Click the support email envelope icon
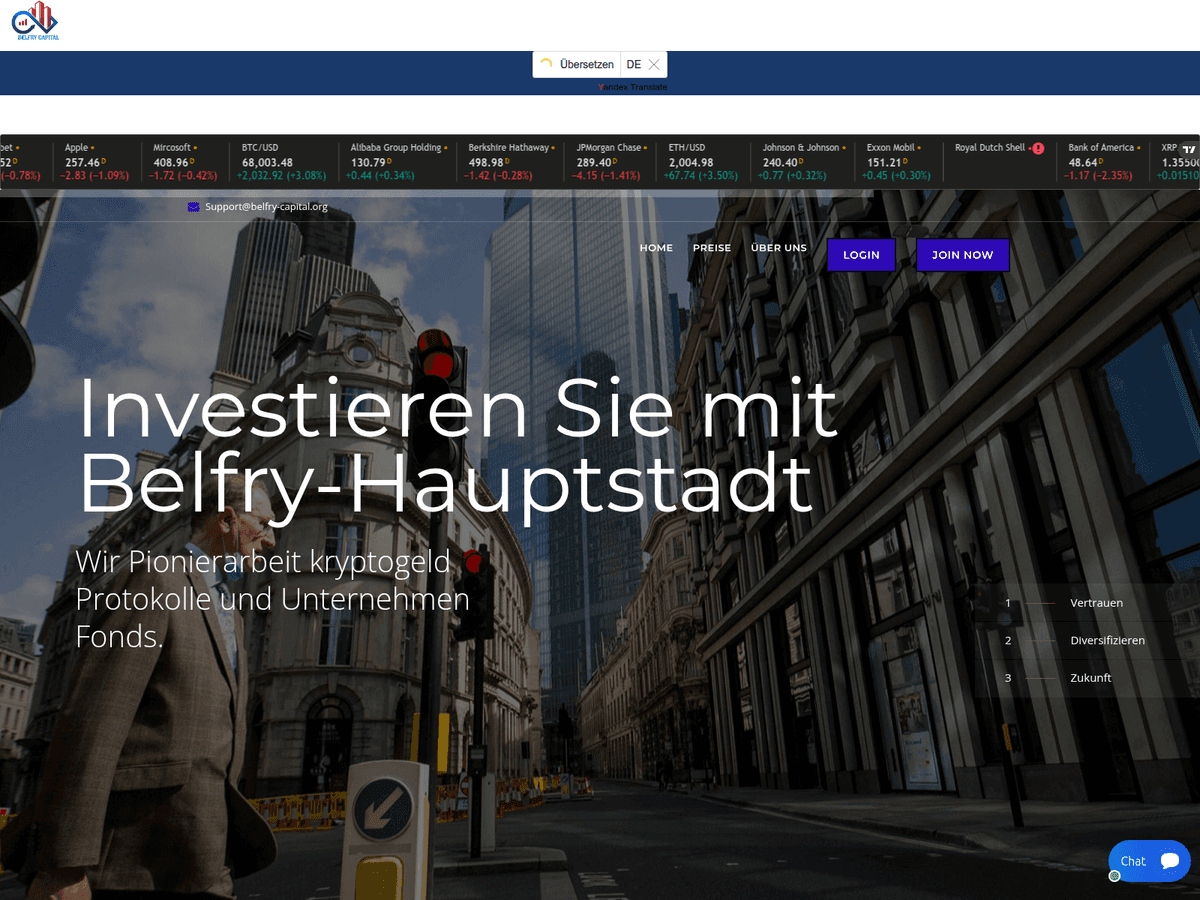The width and height of the screenshot is (1200, 900). (193, 207)
